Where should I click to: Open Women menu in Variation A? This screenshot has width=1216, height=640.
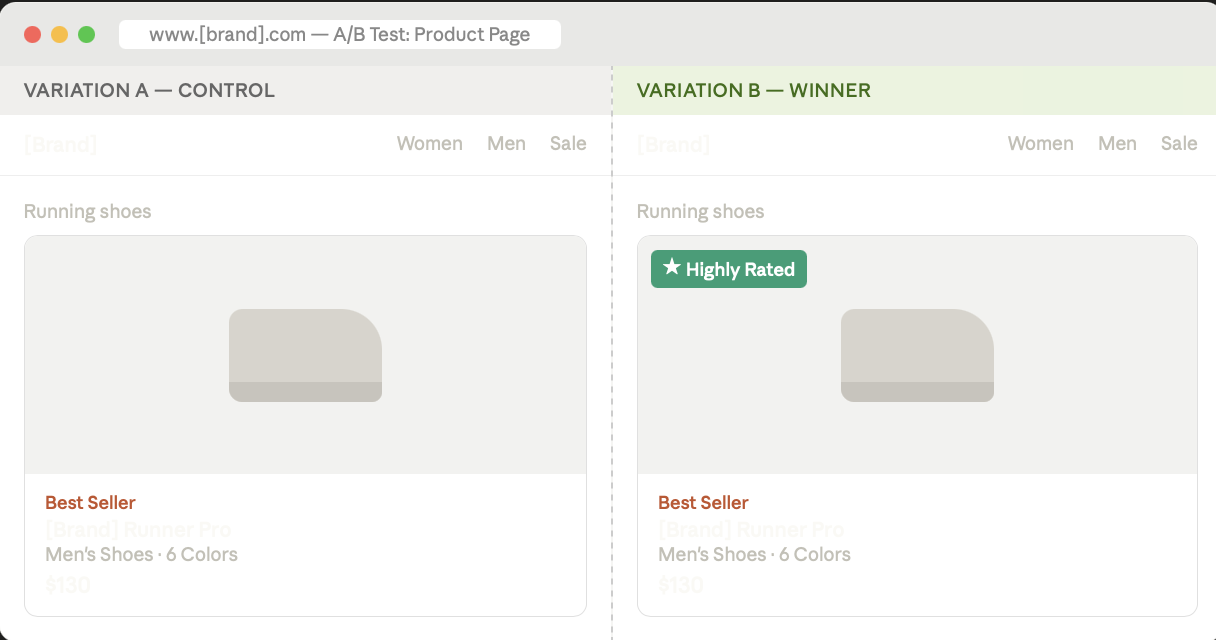click(429, 144)
